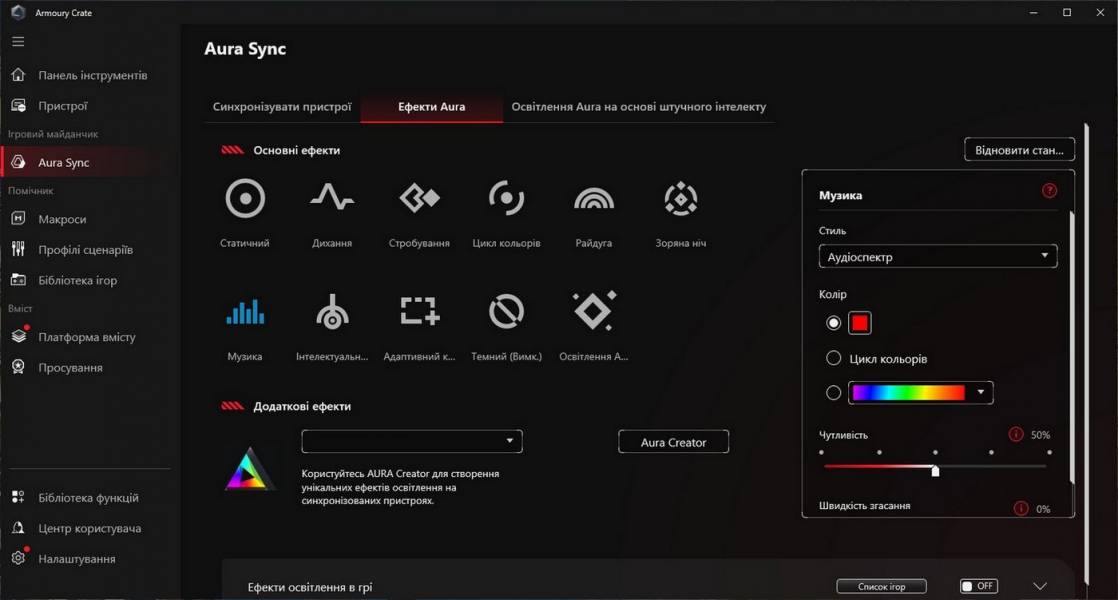The width and height of the screenshot is (1118, 600).
Task: Choose the Dark (Темний Вимк.) effect
Action: tap(506, 311)
